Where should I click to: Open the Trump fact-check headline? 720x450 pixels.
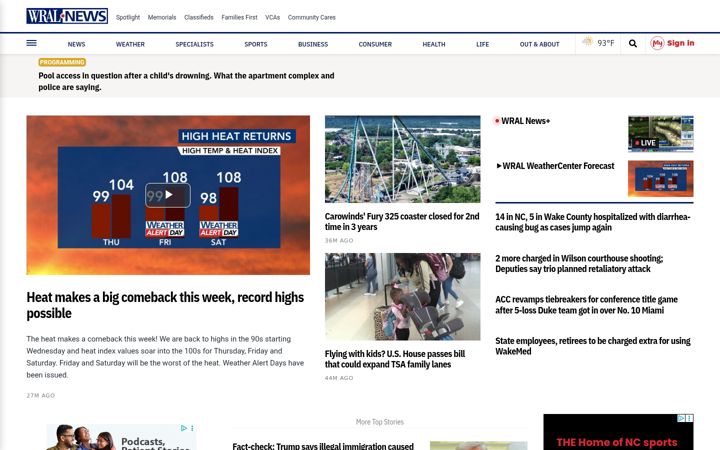coord(323,446)
